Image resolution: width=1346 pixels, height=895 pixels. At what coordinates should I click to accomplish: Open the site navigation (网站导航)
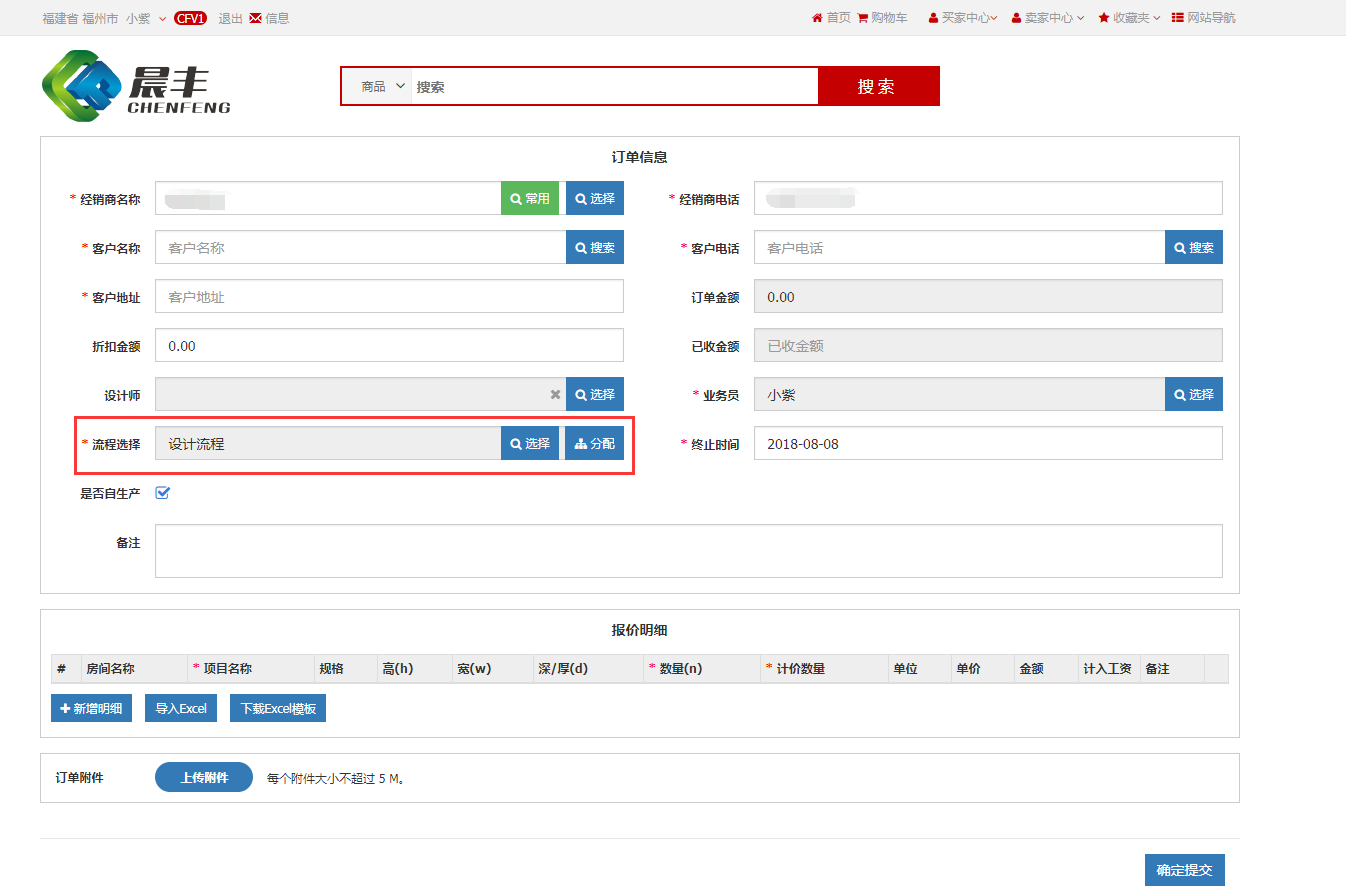point(1203,18)
